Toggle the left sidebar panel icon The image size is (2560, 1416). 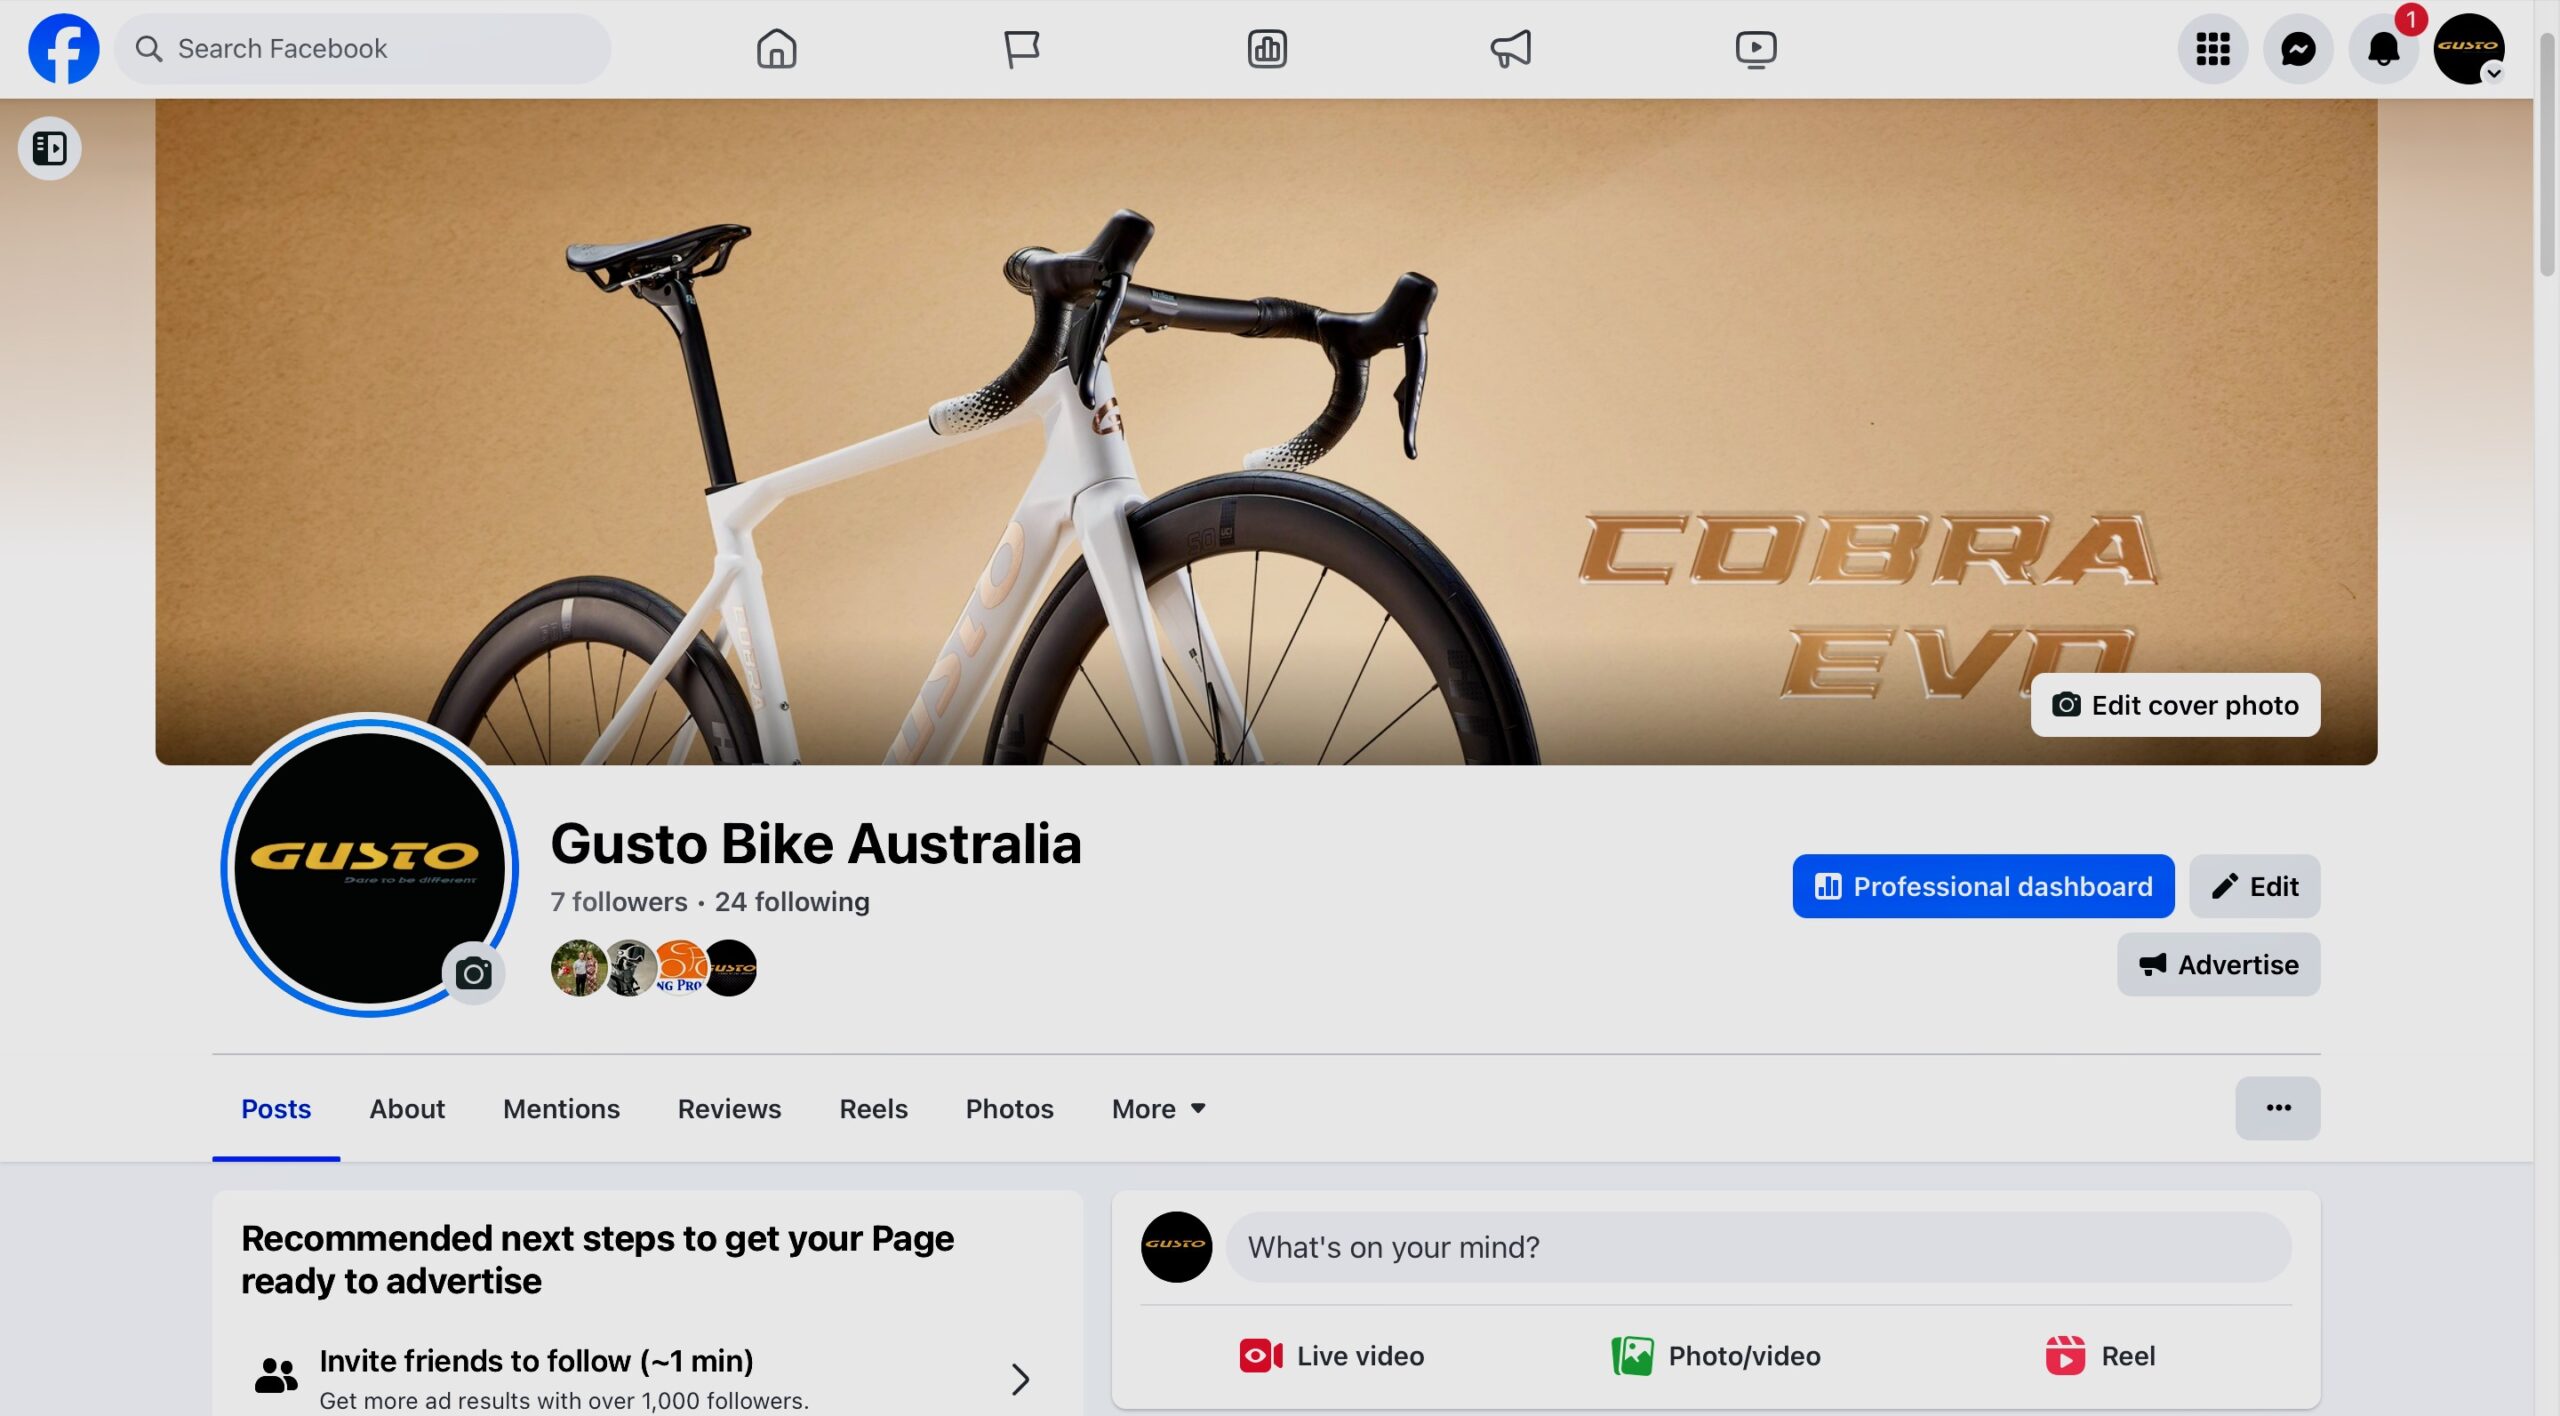(x=49, y=148)
